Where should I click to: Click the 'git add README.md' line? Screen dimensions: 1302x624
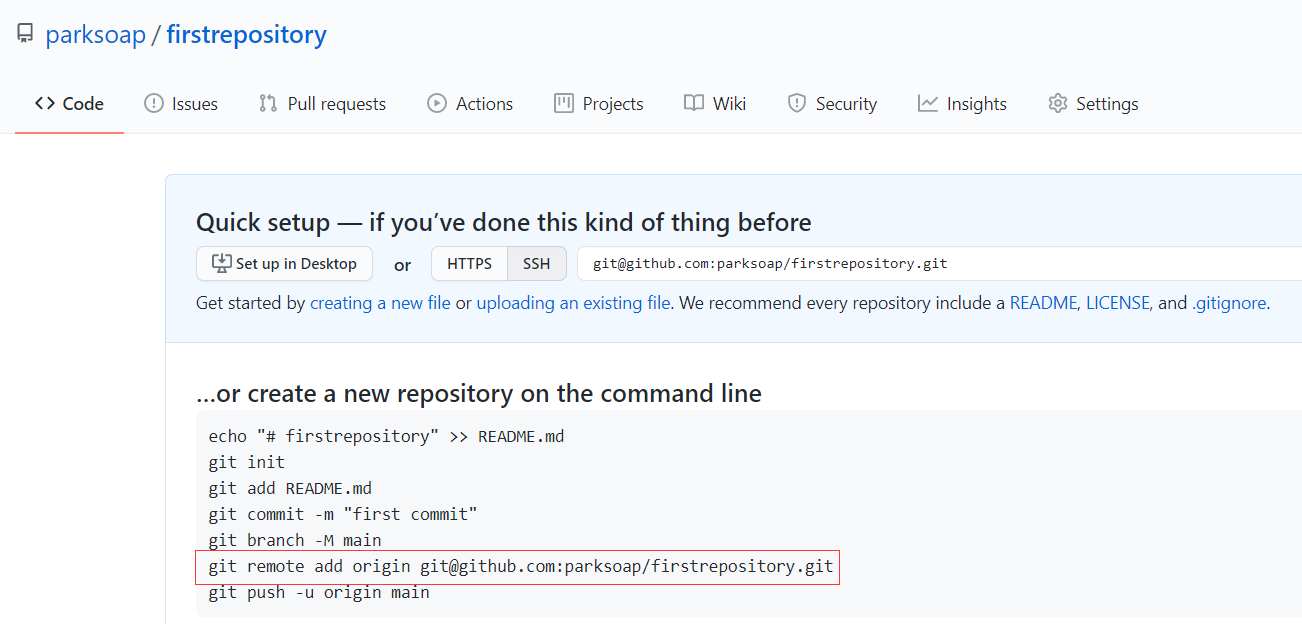[x=290, y=488]
